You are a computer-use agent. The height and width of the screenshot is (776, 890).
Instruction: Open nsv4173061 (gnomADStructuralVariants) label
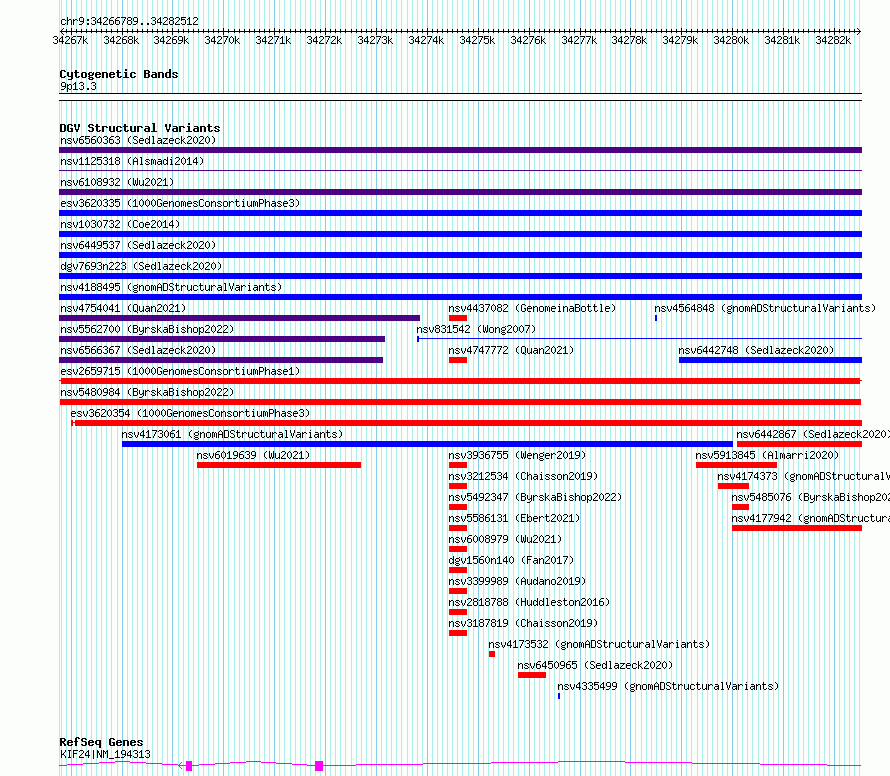pyautogui.click(x=232, y=434)
